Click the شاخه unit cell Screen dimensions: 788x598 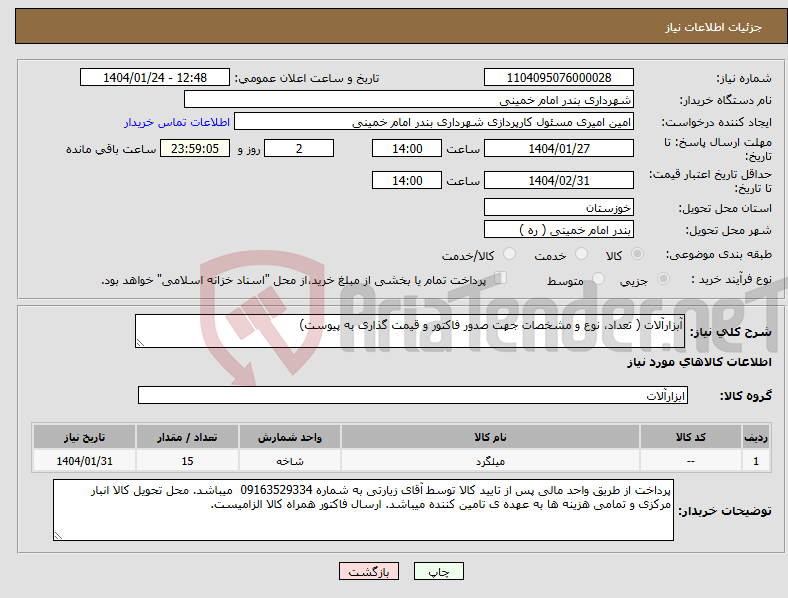290,461
